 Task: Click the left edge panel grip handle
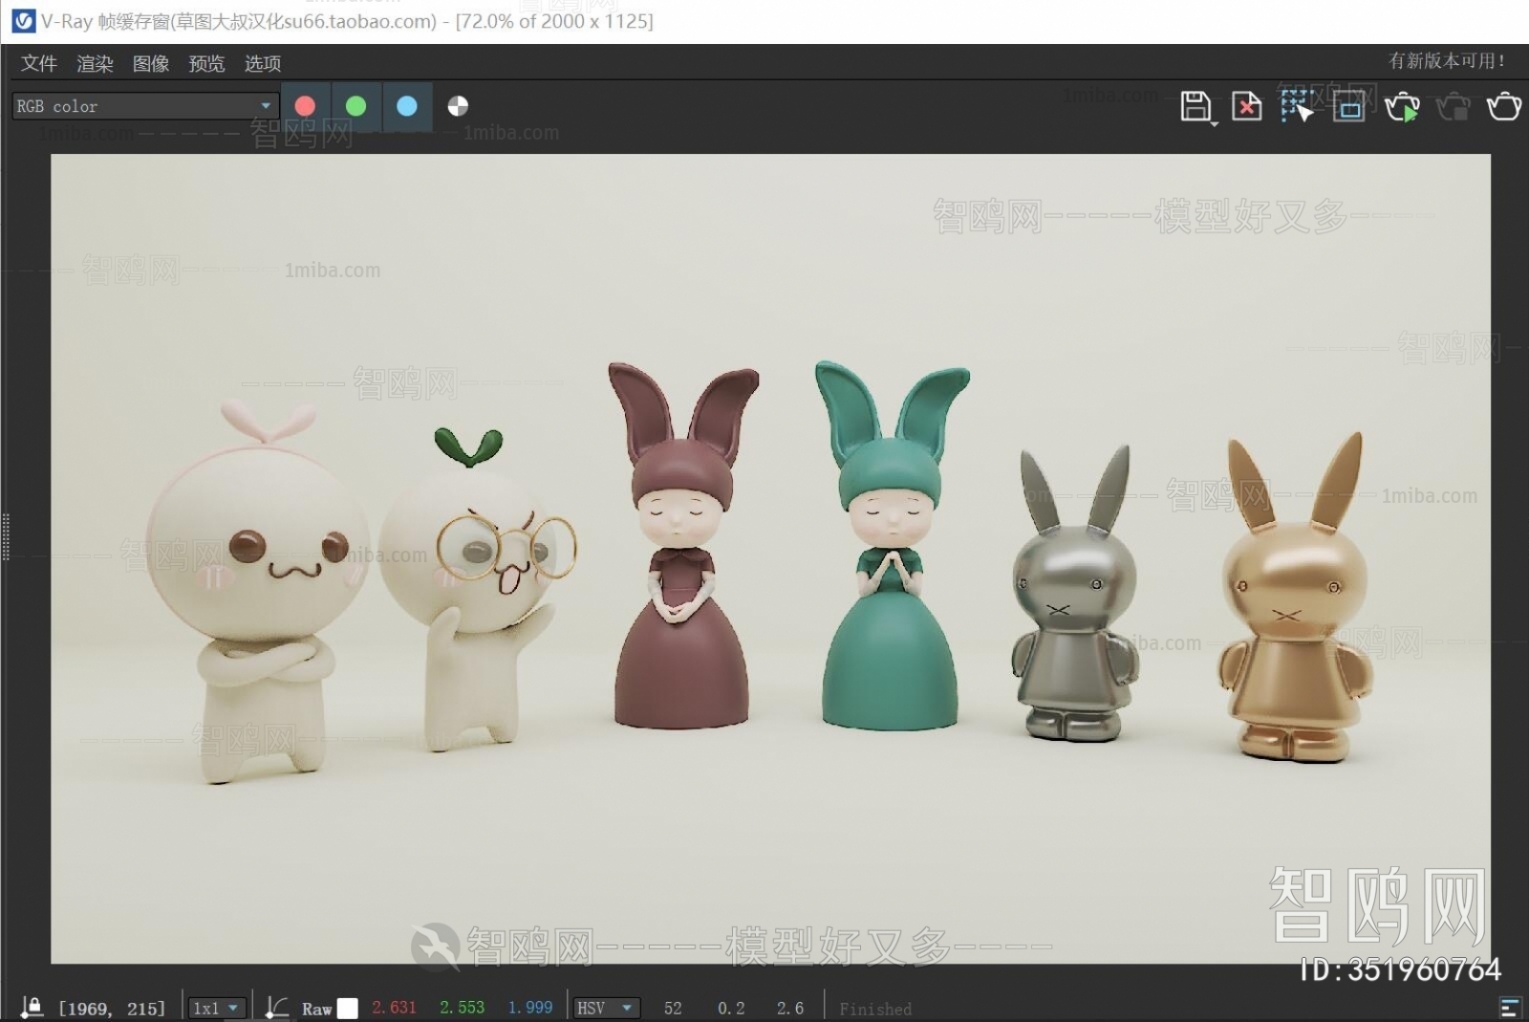6,537
